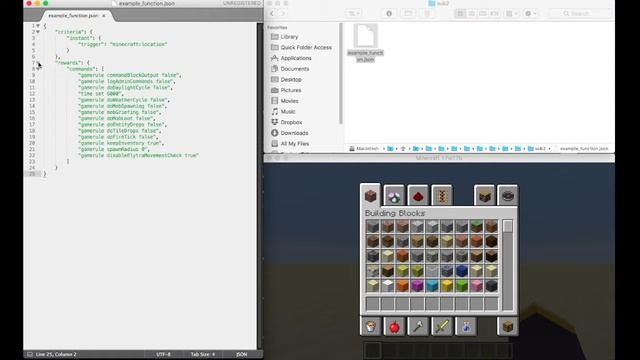Collapse the code fold arrow on line 1
The image size is (640, 360).
(x=38, y=26)
